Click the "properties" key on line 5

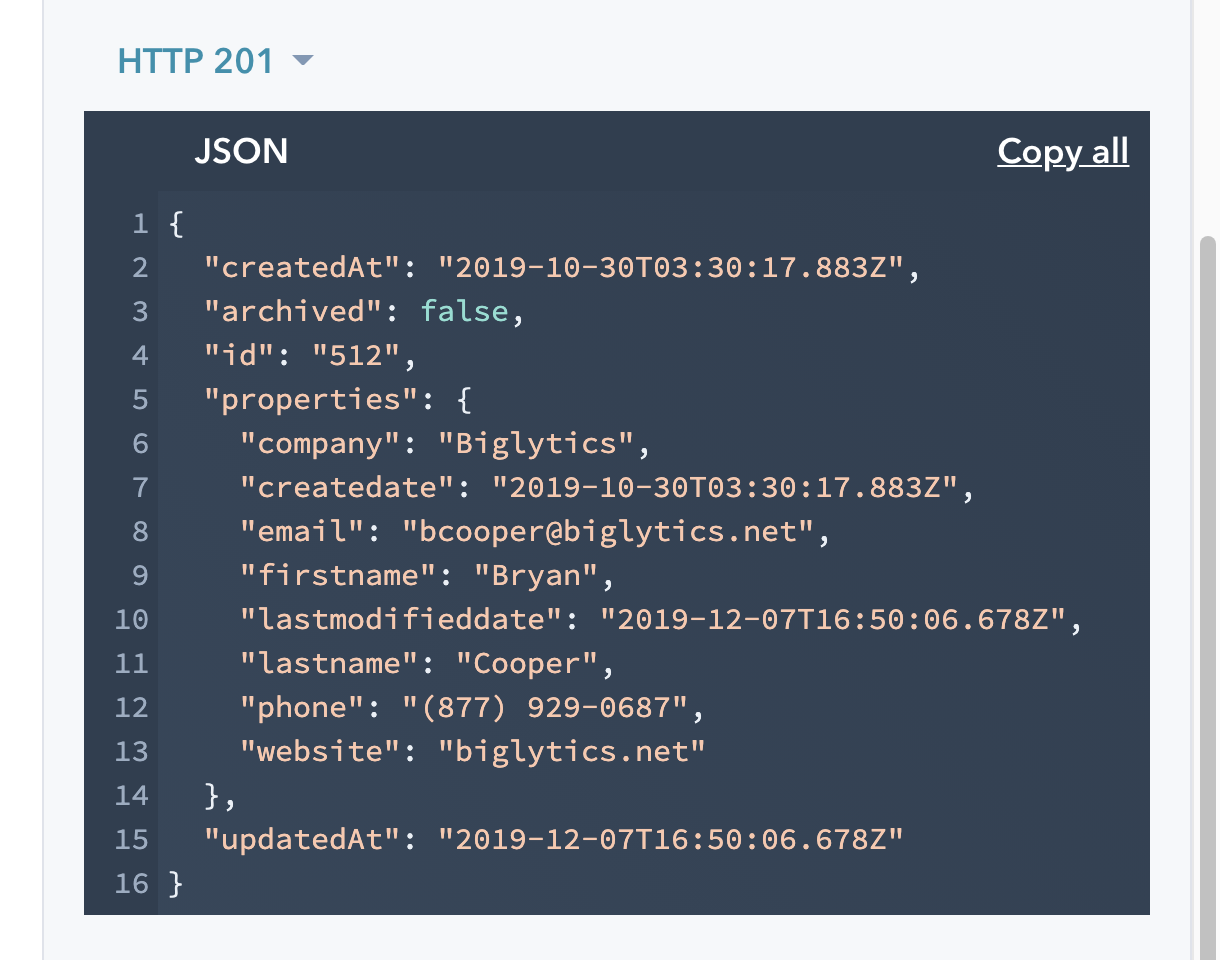[x=311, y=400]
